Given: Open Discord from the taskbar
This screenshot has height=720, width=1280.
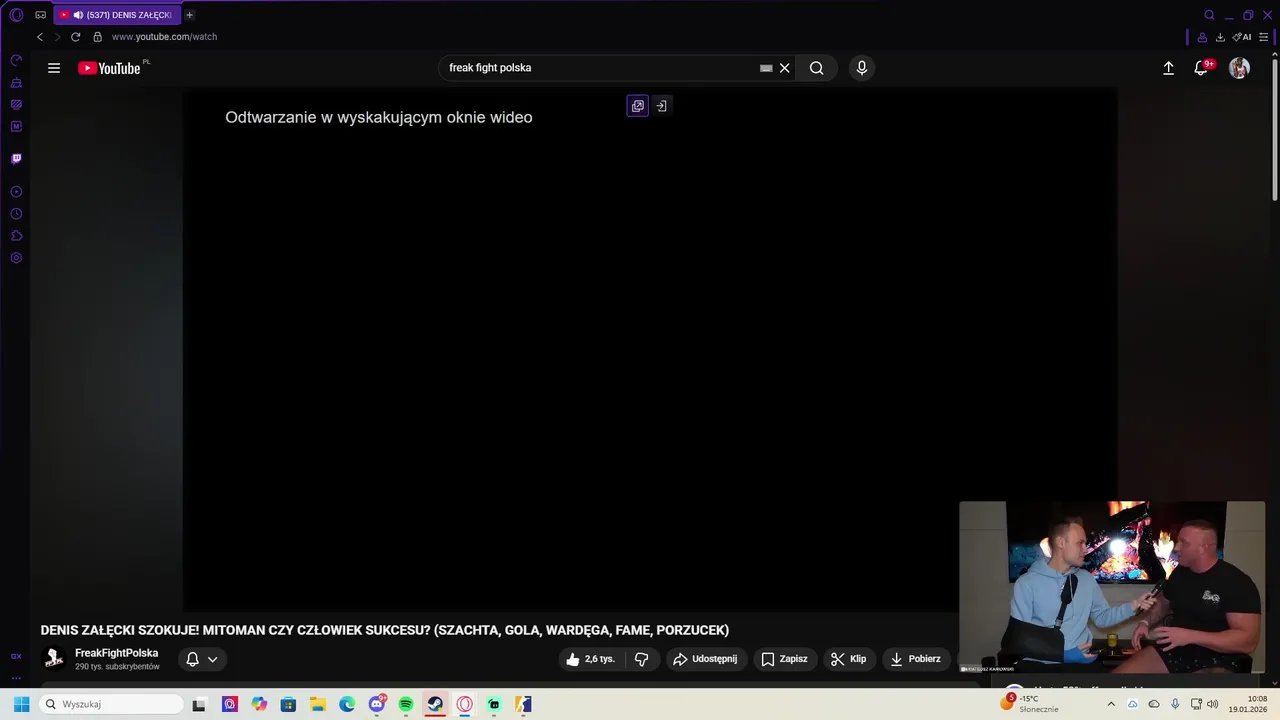Looking at the screenshot, I should point(377,704).
